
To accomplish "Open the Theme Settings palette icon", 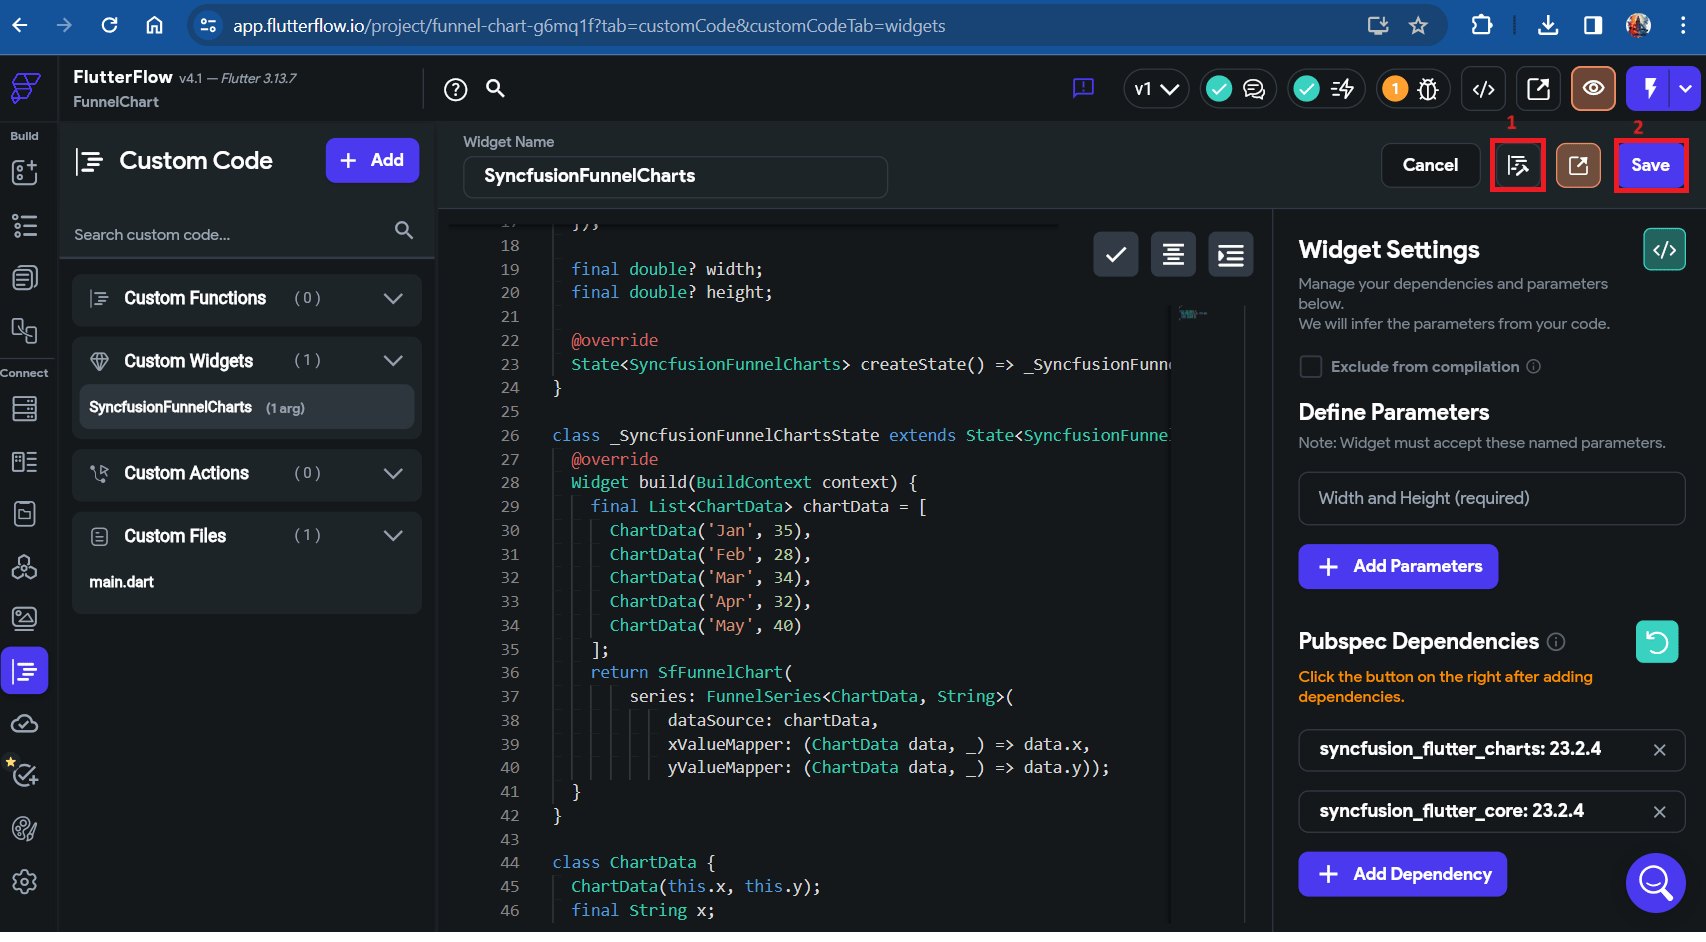I will coord(24,829).
